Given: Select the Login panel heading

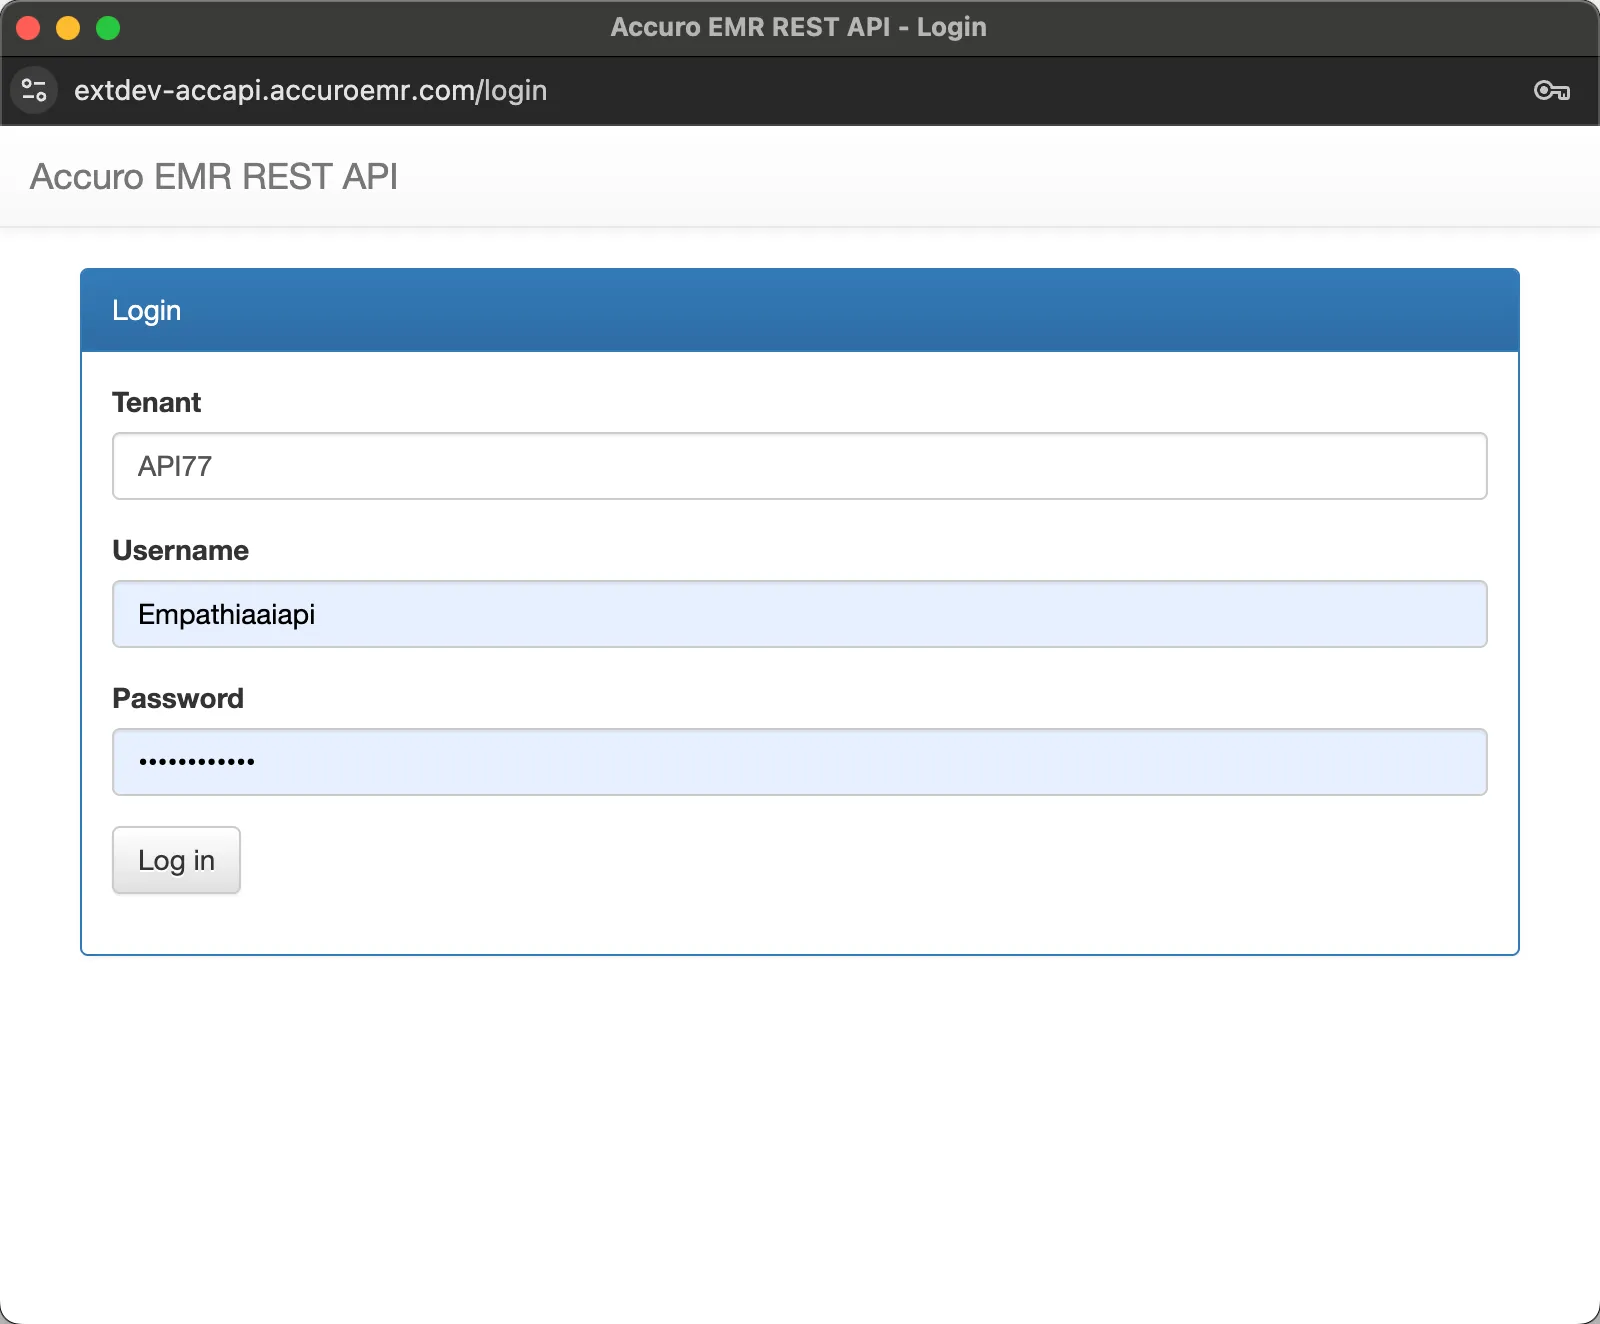Looking at the screenshot, I should point(146,310).
